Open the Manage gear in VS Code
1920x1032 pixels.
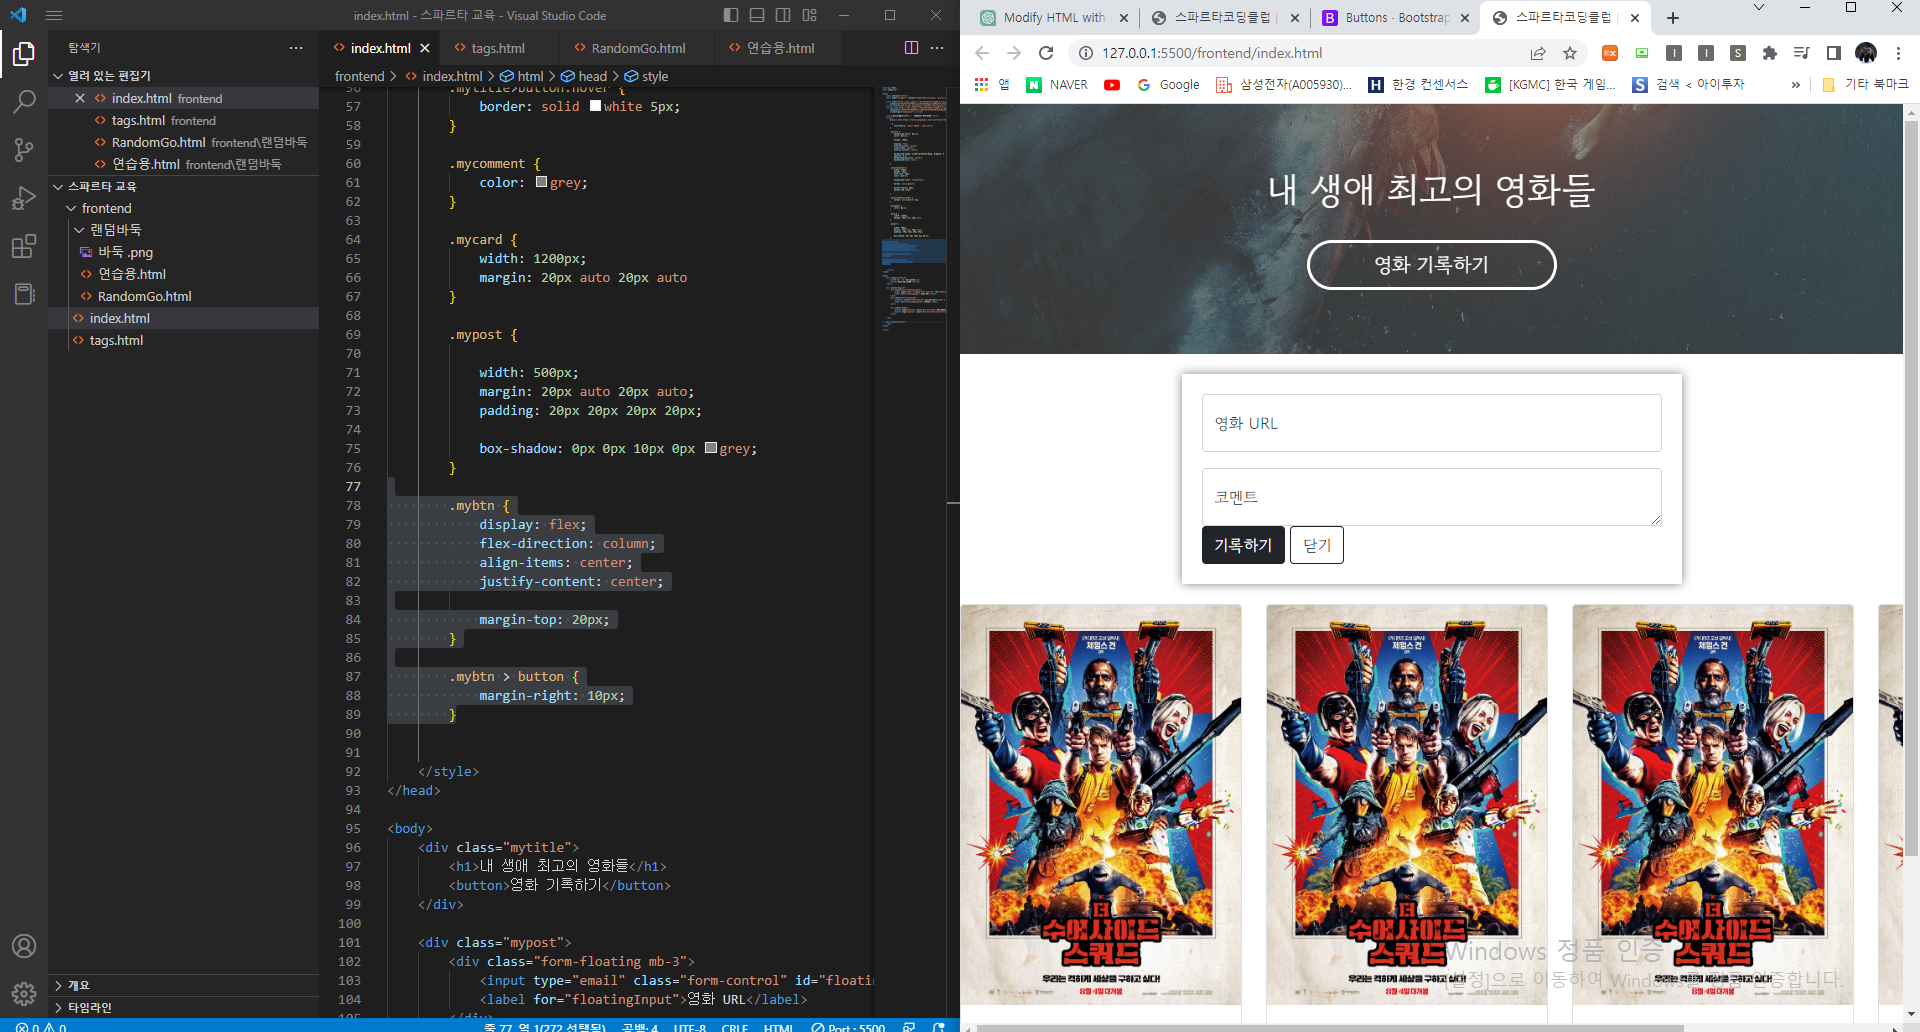coord(24,993)
